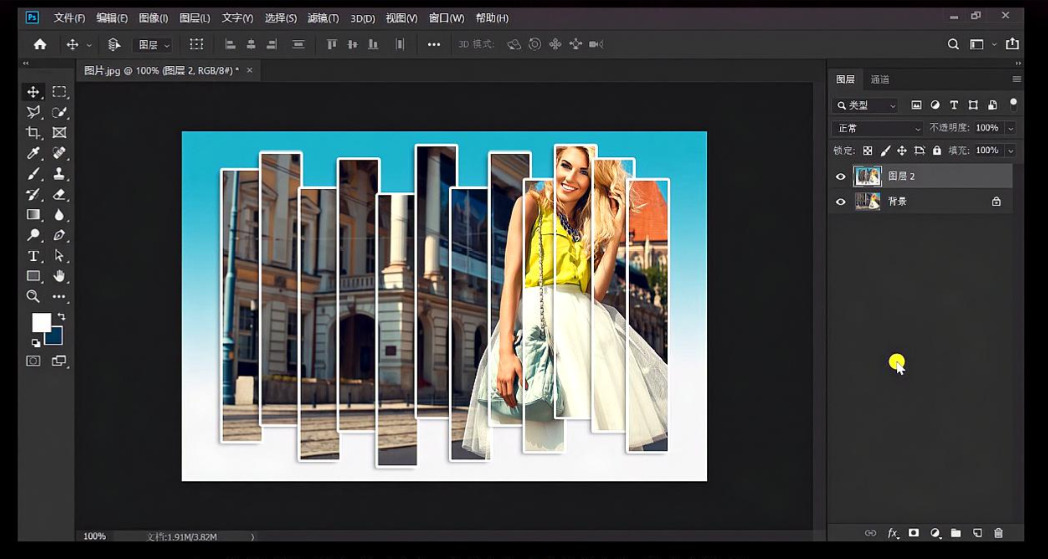Image resolution: width=1048 pixels, height=559 pixels.
Task: Click the fx layer style icon
Action: pyautogui.click(x=893, y=533)
